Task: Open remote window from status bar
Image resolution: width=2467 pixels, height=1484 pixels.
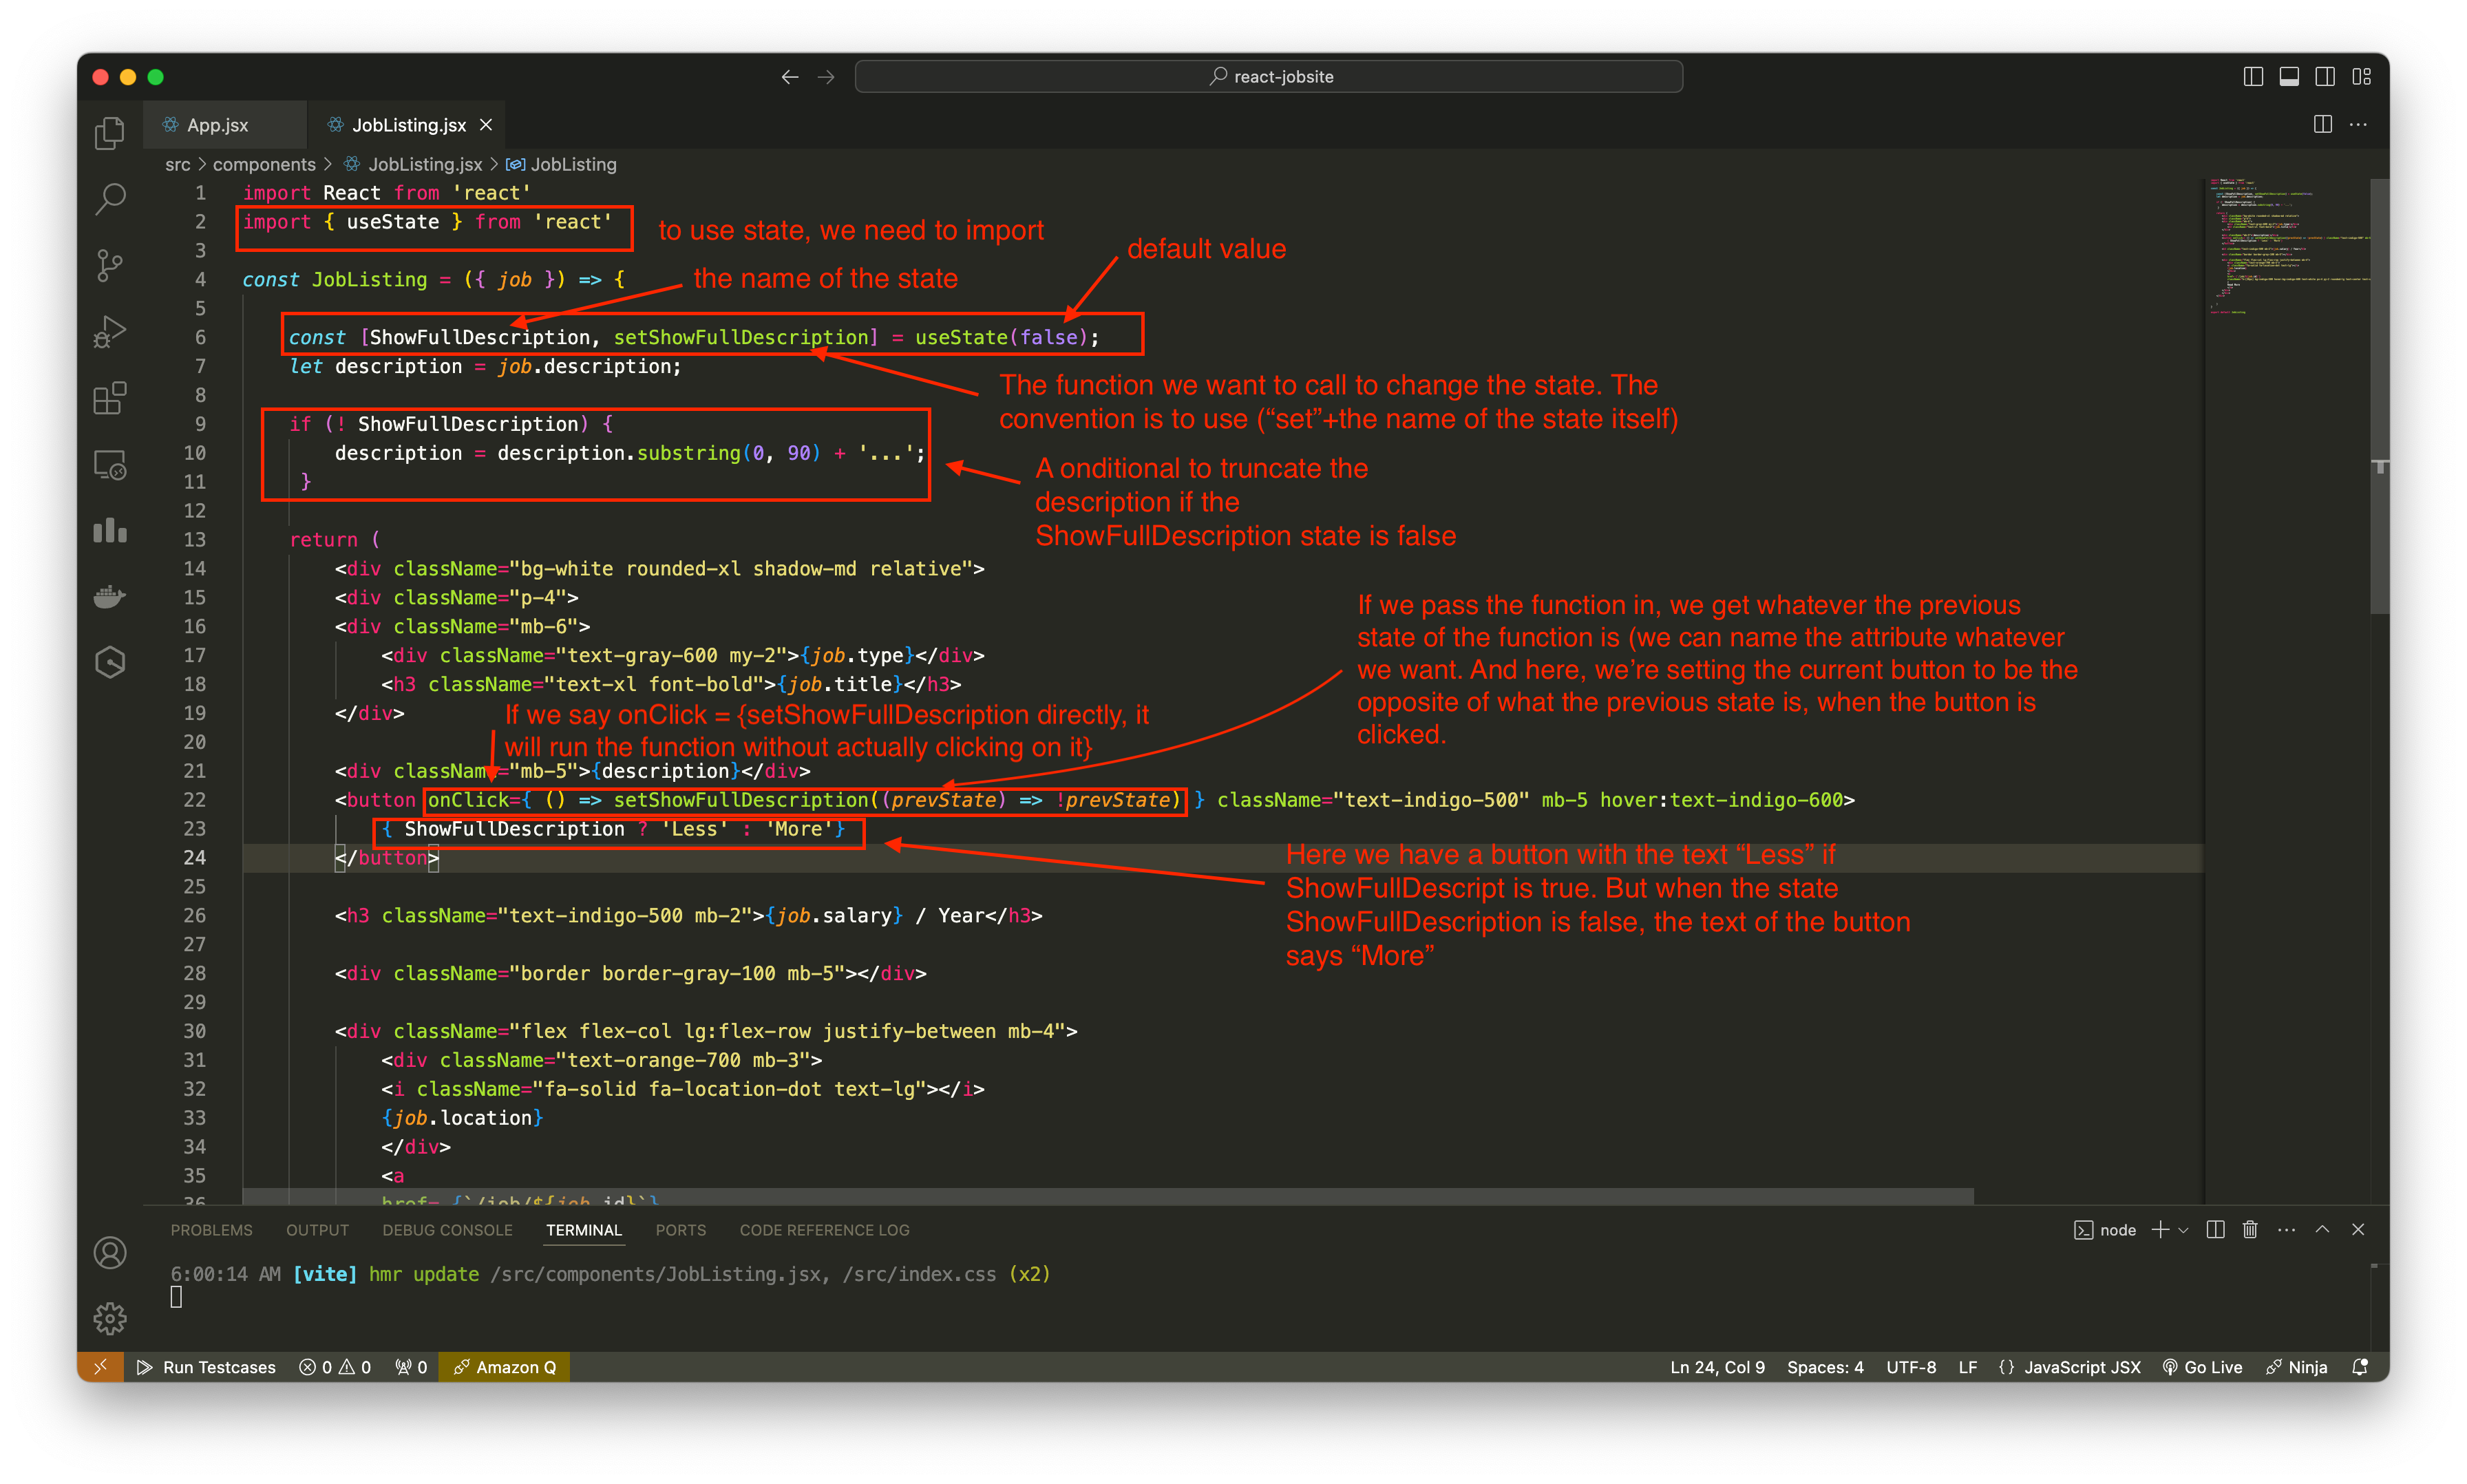Action: 100,1367
